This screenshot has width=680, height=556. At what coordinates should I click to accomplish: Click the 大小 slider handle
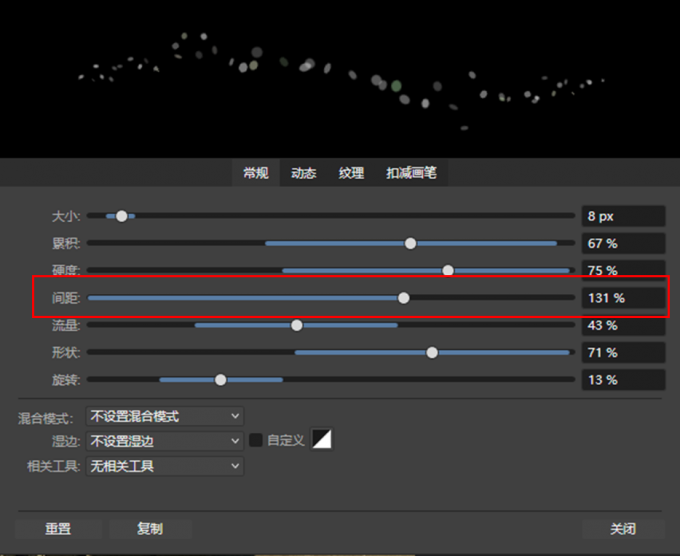[122, 216]
